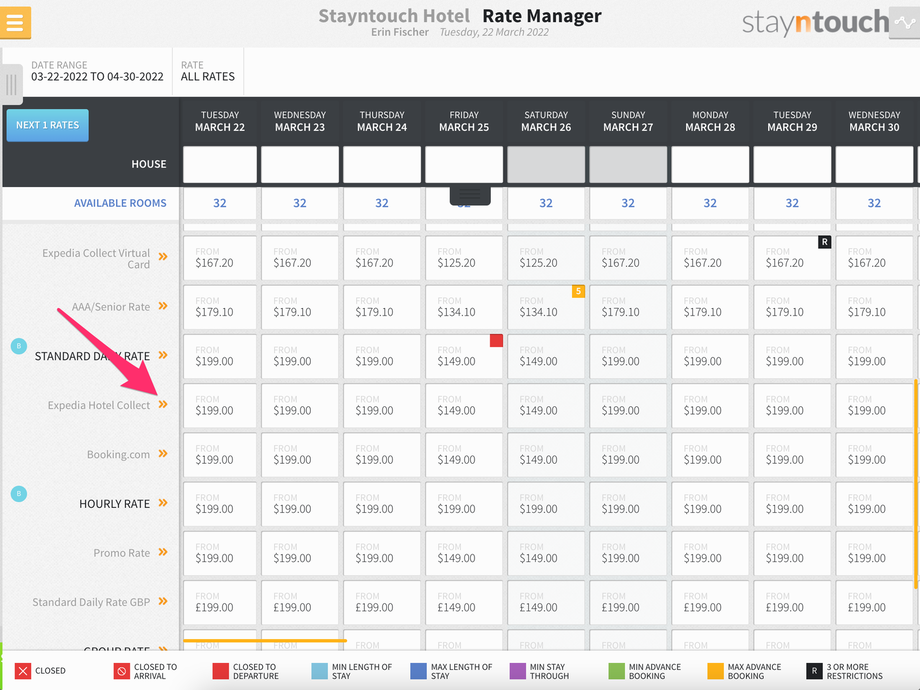The height and width of the screenshot is (690, 920).
Task: Click the MIN STAY THROUGH purple swatch
Action: (518, 671)
